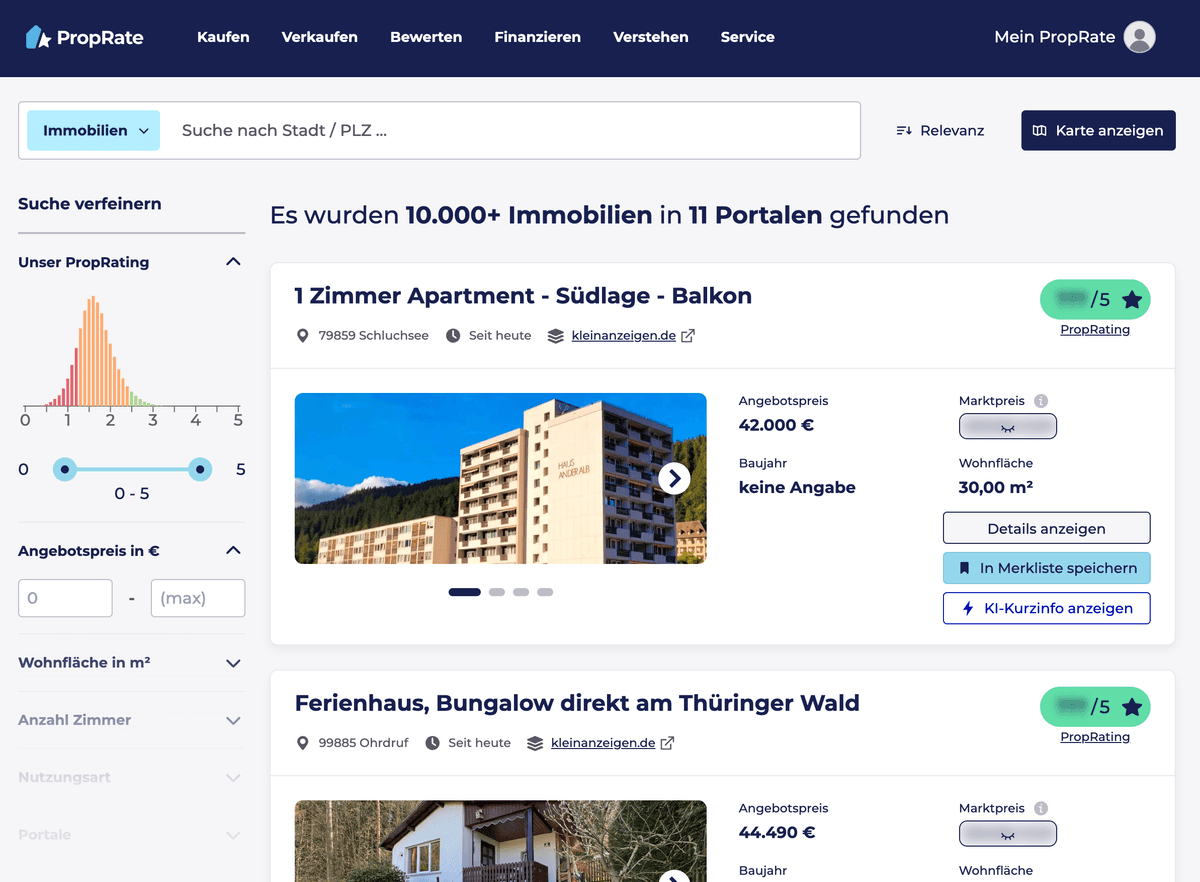Image resolution: width=1200 pixels, height=882 pixels.
Task: Click external link icon beside Ohrdruf kleinanzeigen.de
Action: coord(667,743)
